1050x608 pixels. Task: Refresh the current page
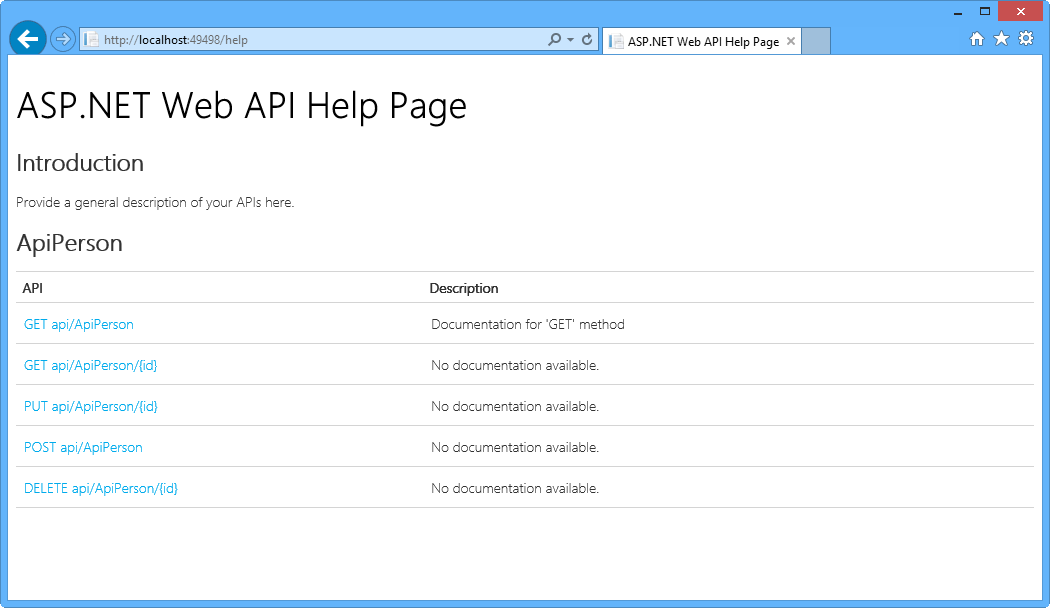[585, 38]
